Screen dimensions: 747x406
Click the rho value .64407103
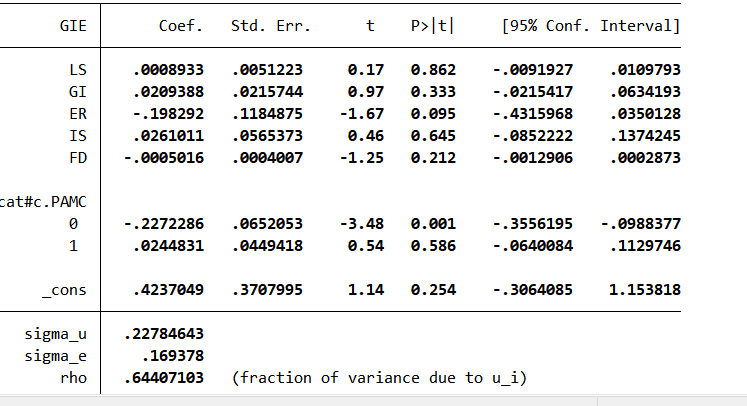point(164,378)
